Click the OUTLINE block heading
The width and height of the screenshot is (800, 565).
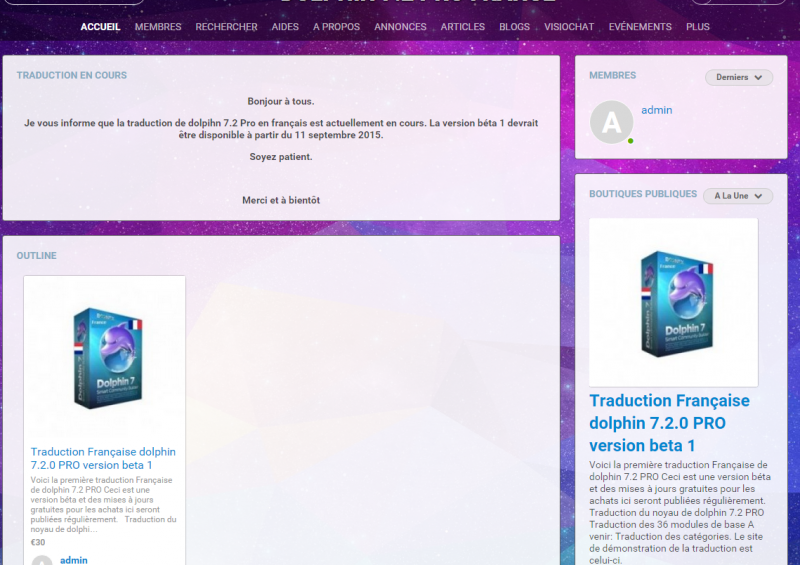pyautogui.click(x=36, y=256)
